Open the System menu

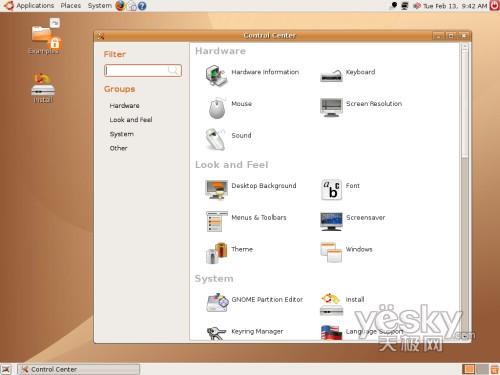coord(100,6)
